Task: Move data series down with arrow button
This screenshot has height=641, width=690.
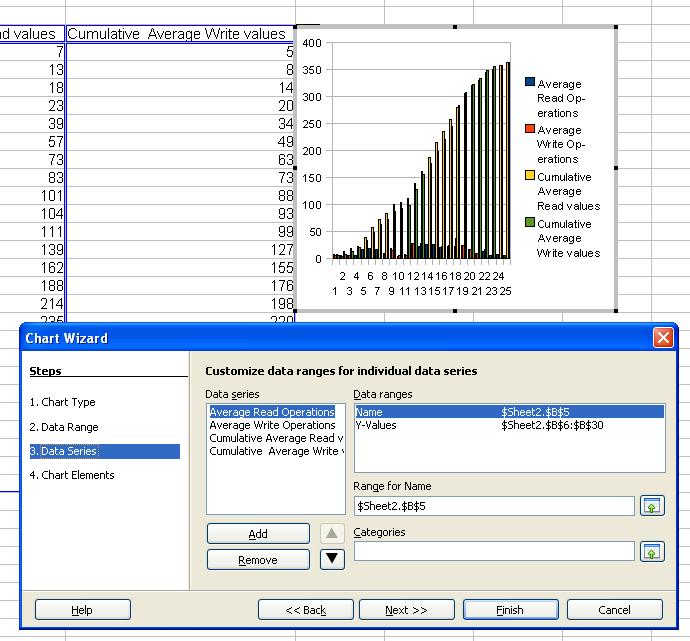Action: (332, 559)
